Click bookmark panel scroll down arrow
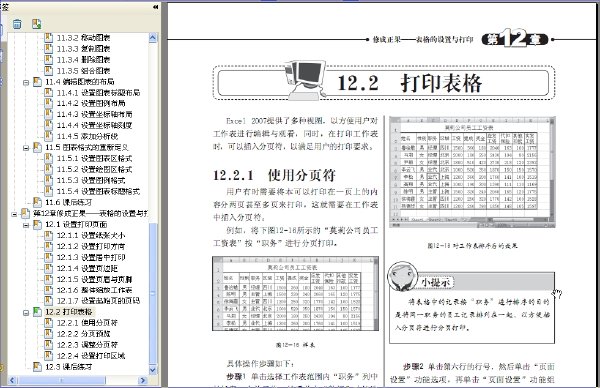Screen dimensions: 600x388 (x=153, y=370)
